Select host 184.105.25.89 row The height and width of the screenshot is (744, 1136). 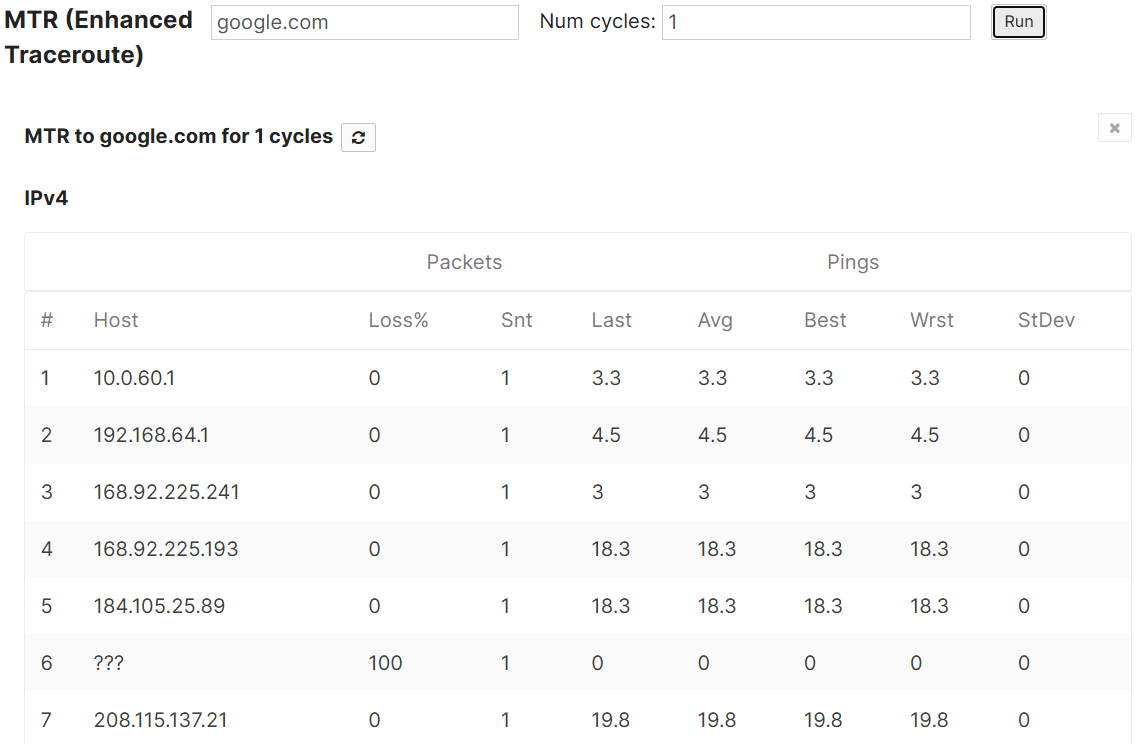(x=577, y=606)
